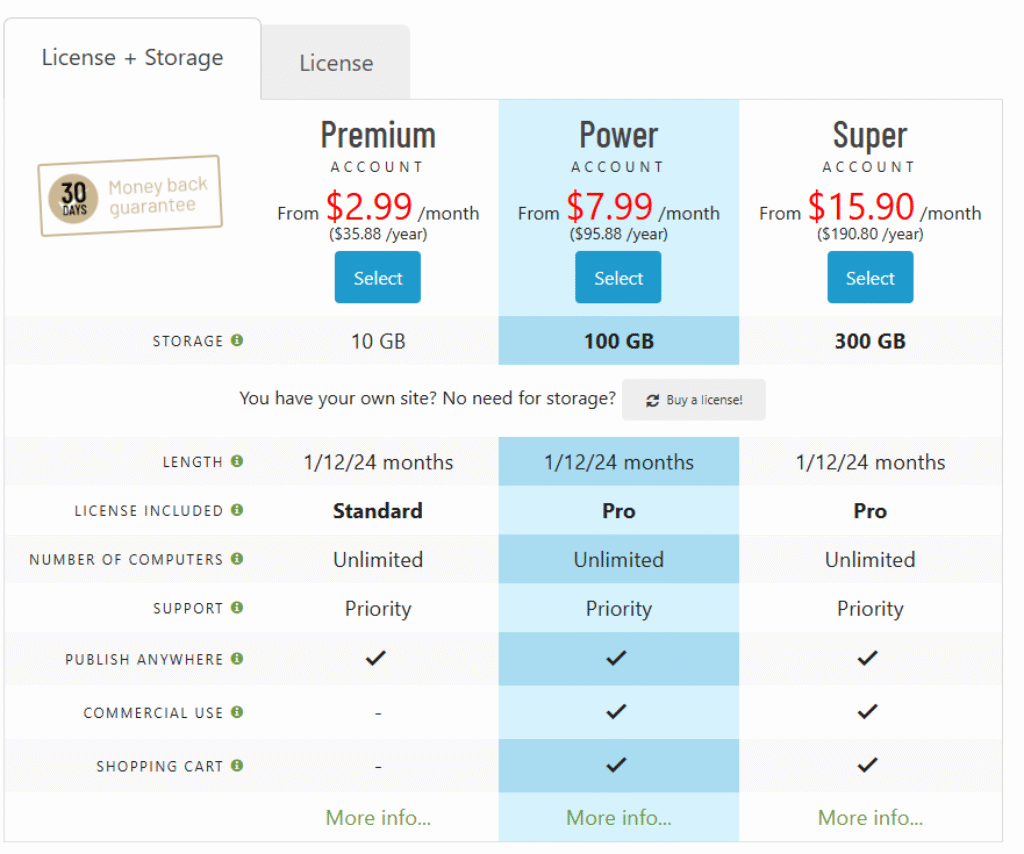Click the Power plan 100 GB storage cell

[x=618, y=341]
